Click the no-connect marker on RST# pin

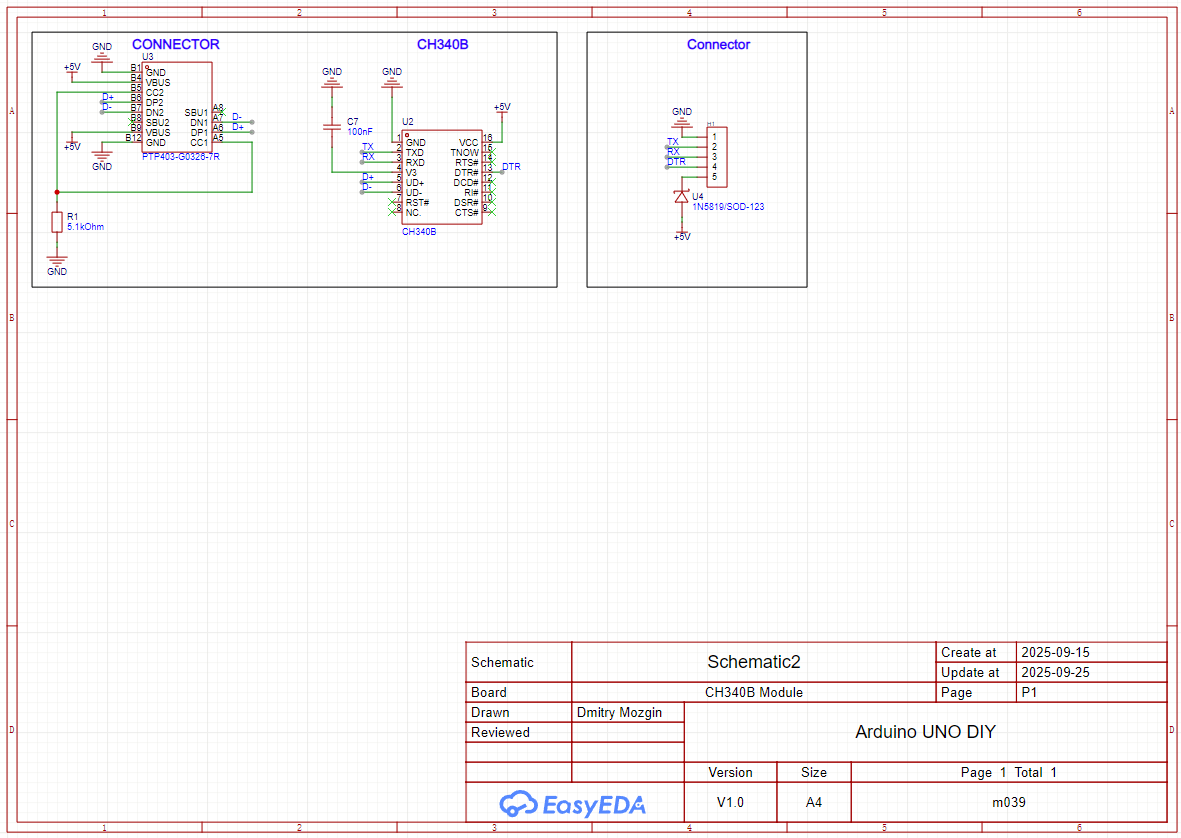click(x=391, y=203)
